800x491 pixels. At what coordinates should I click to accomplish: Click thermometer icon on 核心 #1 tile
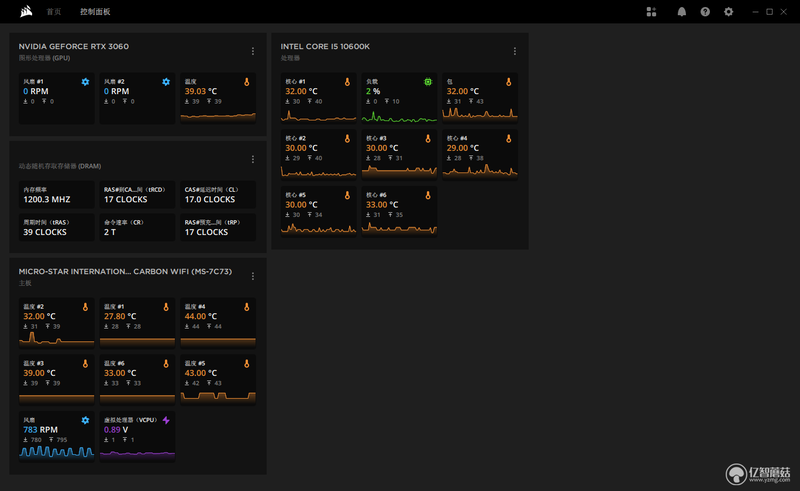(347, 82)
